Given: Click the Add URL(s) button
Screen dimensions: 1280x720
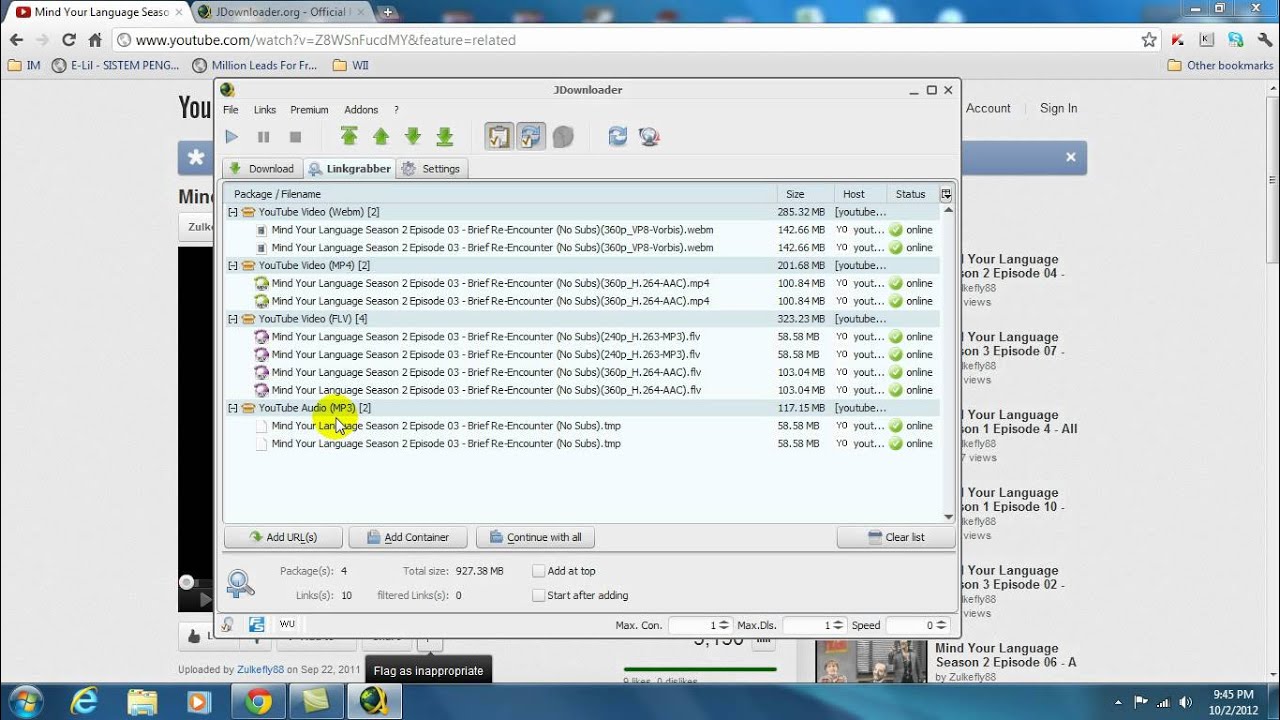Looking at the screenshot, I should pyautogui.click(x=283, y=537).
